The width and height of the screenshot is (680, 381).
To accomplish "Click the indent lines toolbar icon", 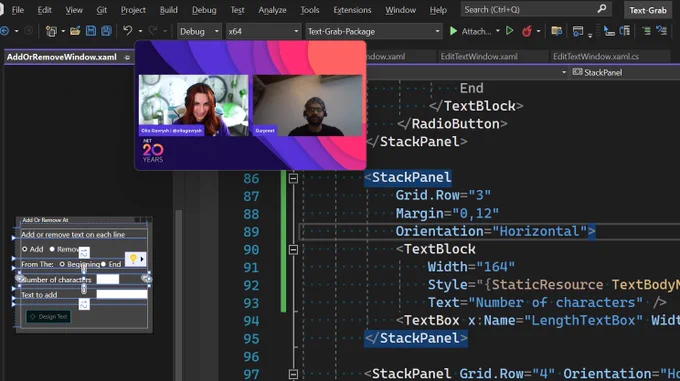I will click(x=646, y=31).
